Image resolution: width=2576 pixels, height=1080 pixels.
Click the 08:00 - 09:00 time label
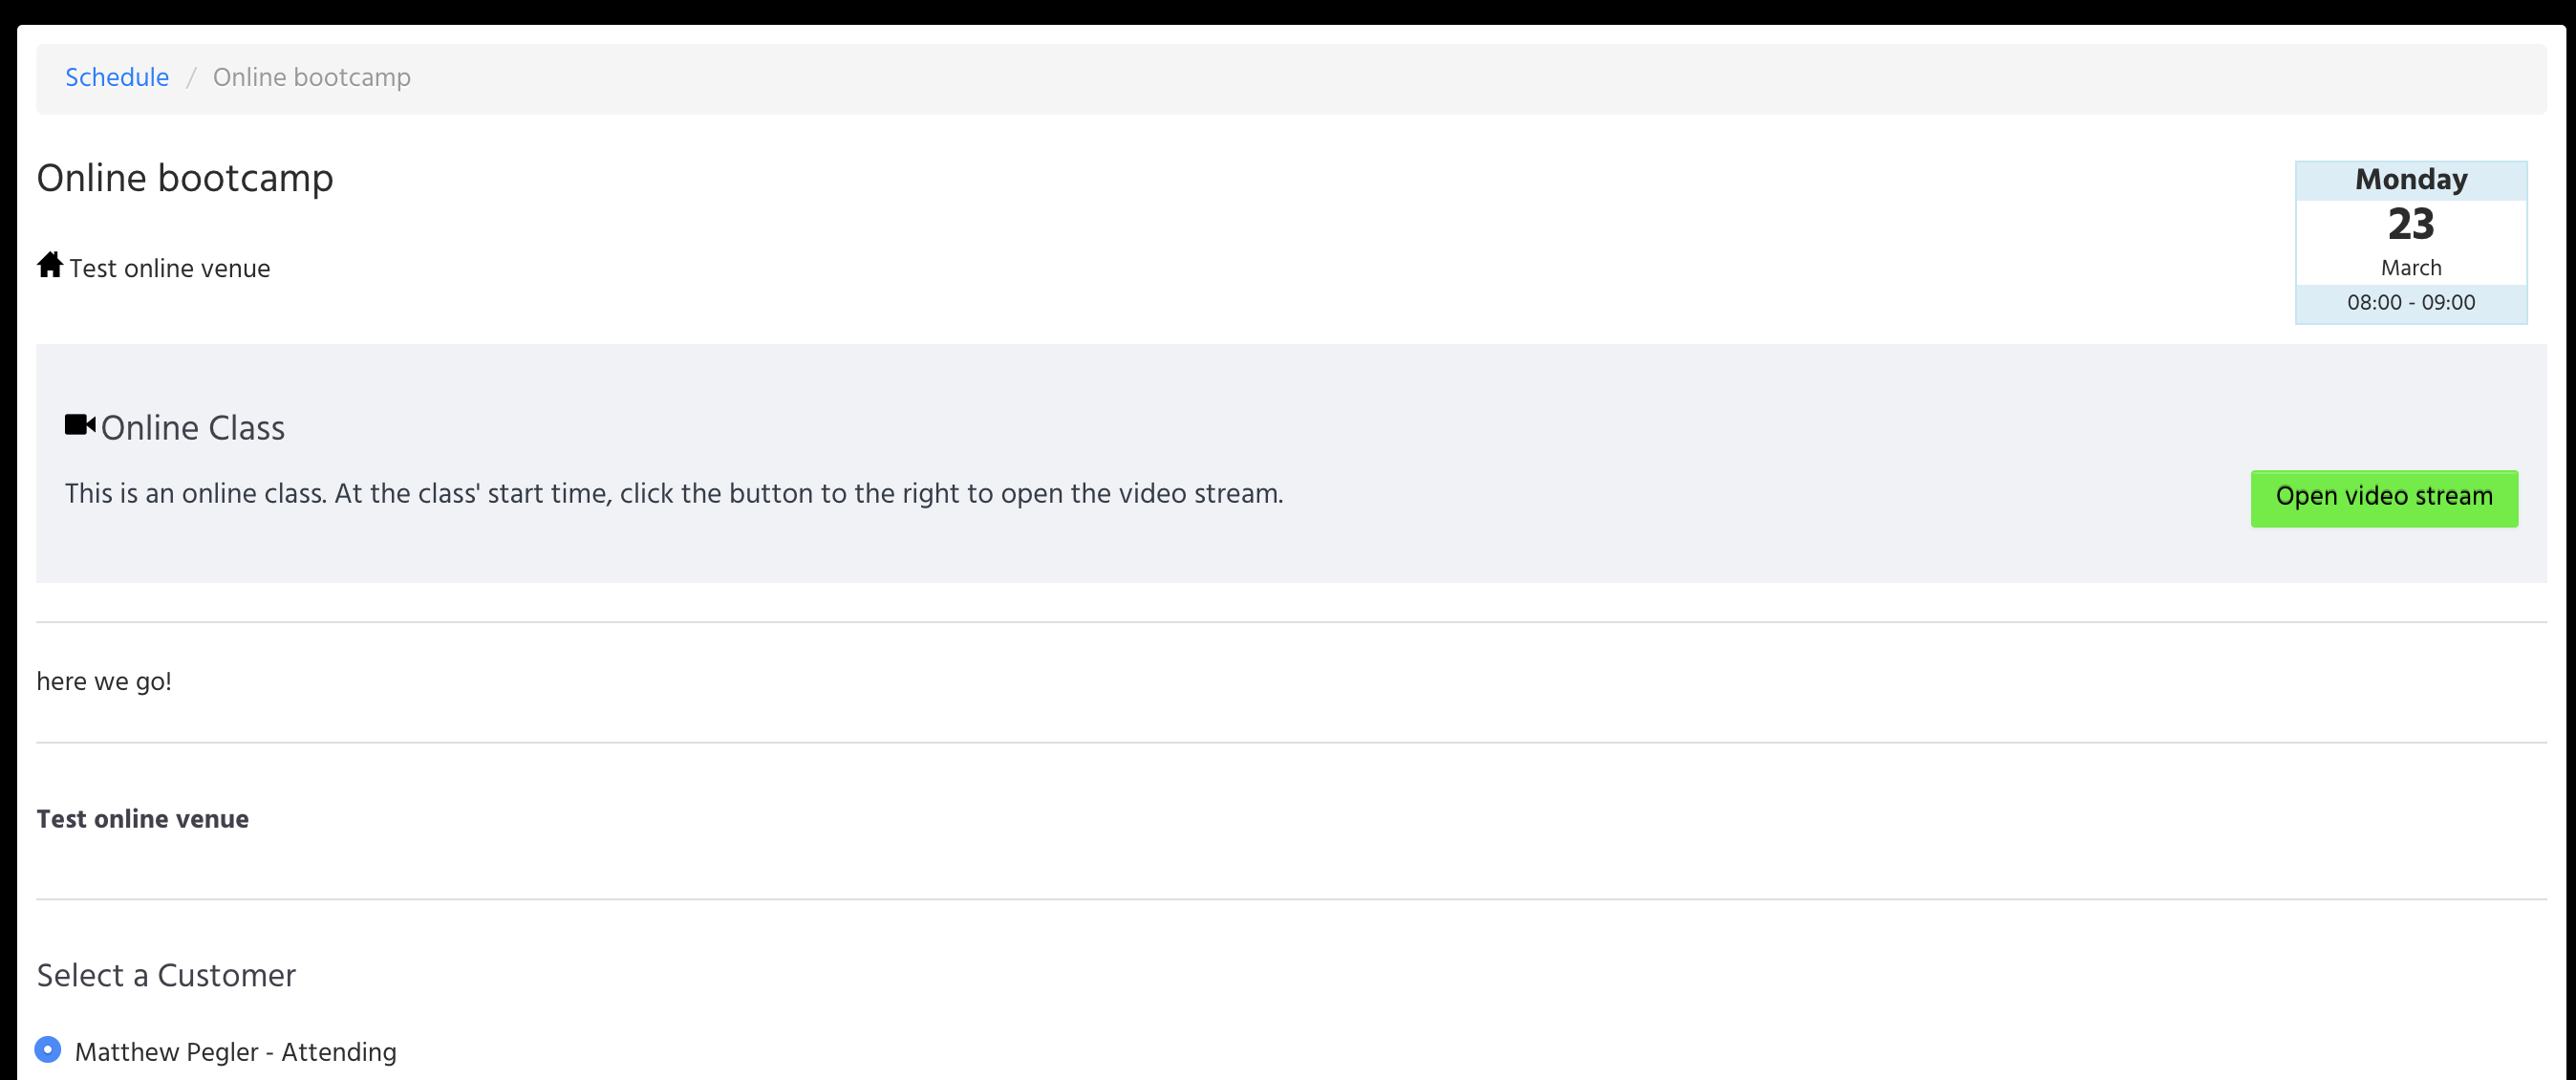pyautogui.click(x=2410, y=303)
